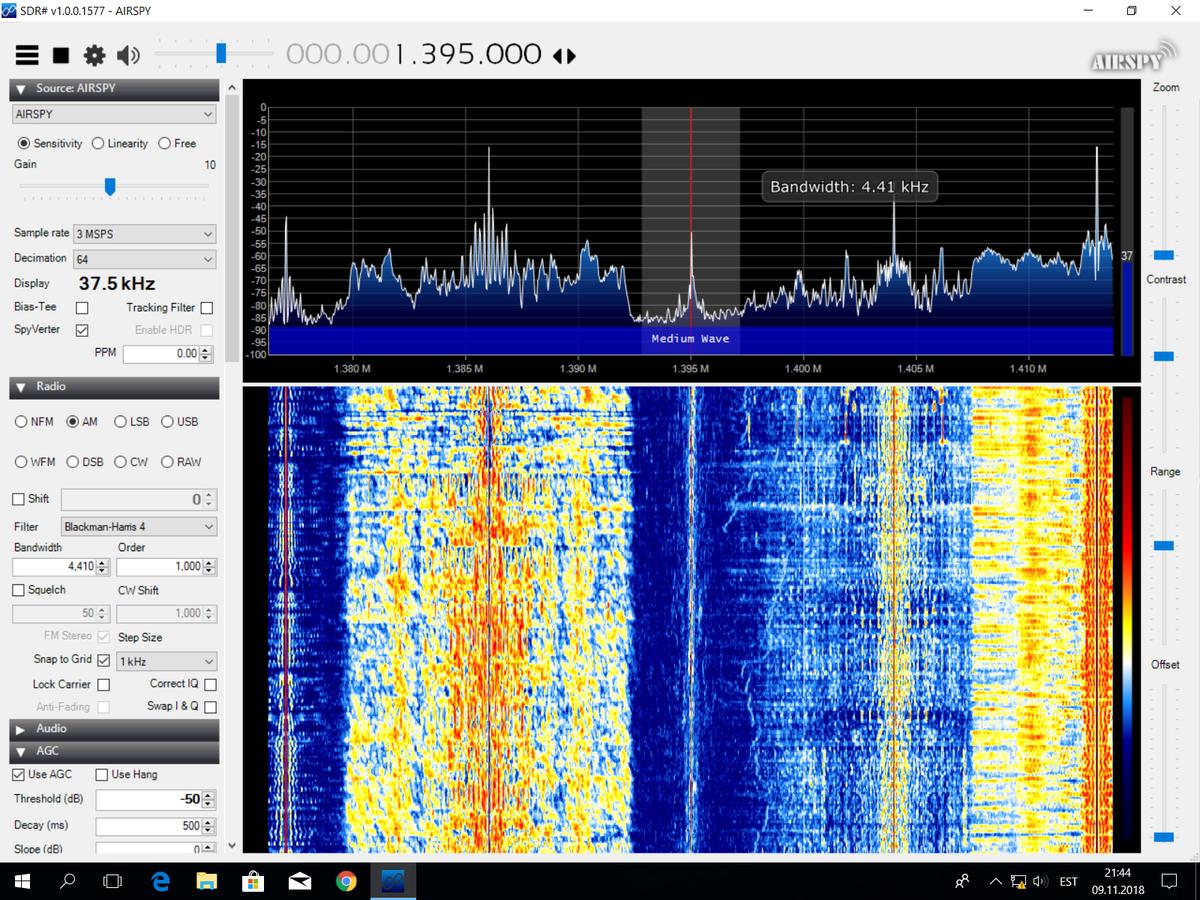Open Task View on the taskbar

coord(114,881)
